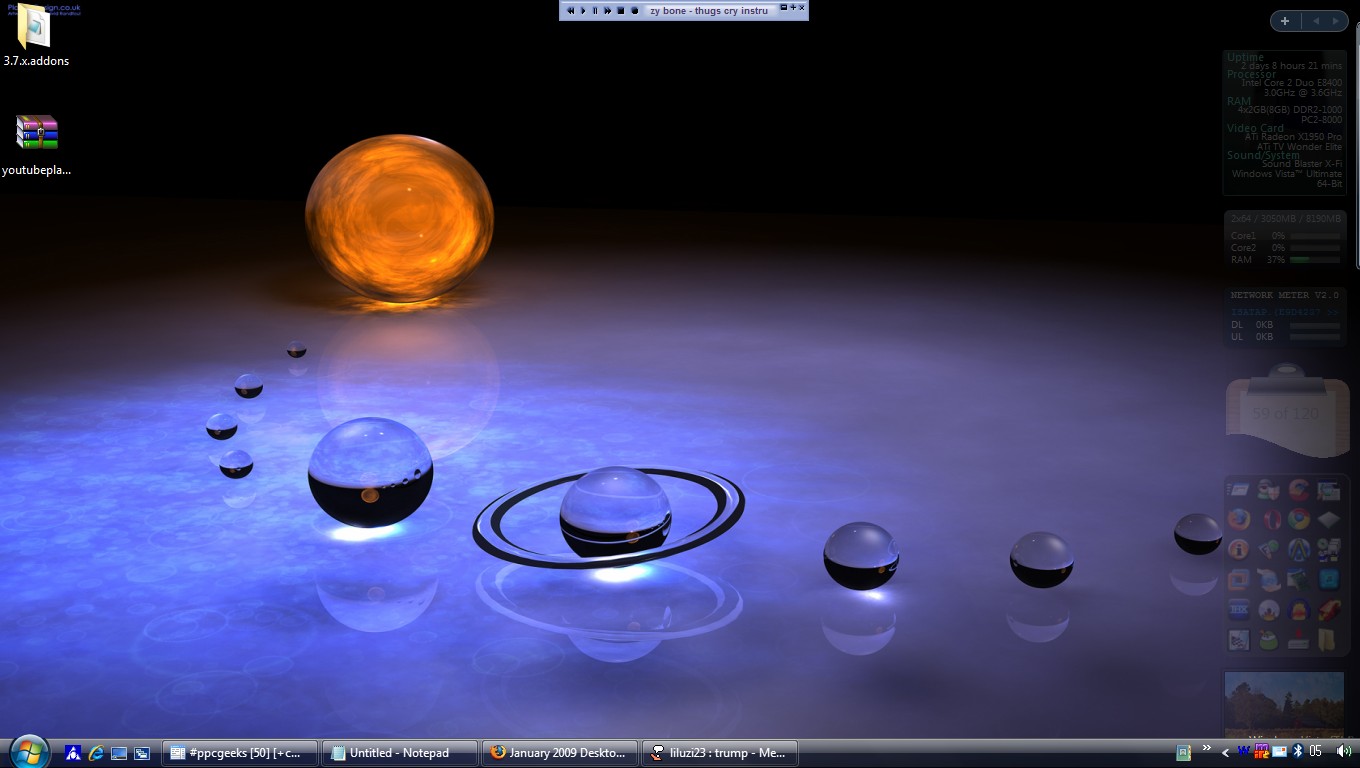Switch to #ppcgeeks chat taskbar window
1360x768 pixels.
[240, 753]
